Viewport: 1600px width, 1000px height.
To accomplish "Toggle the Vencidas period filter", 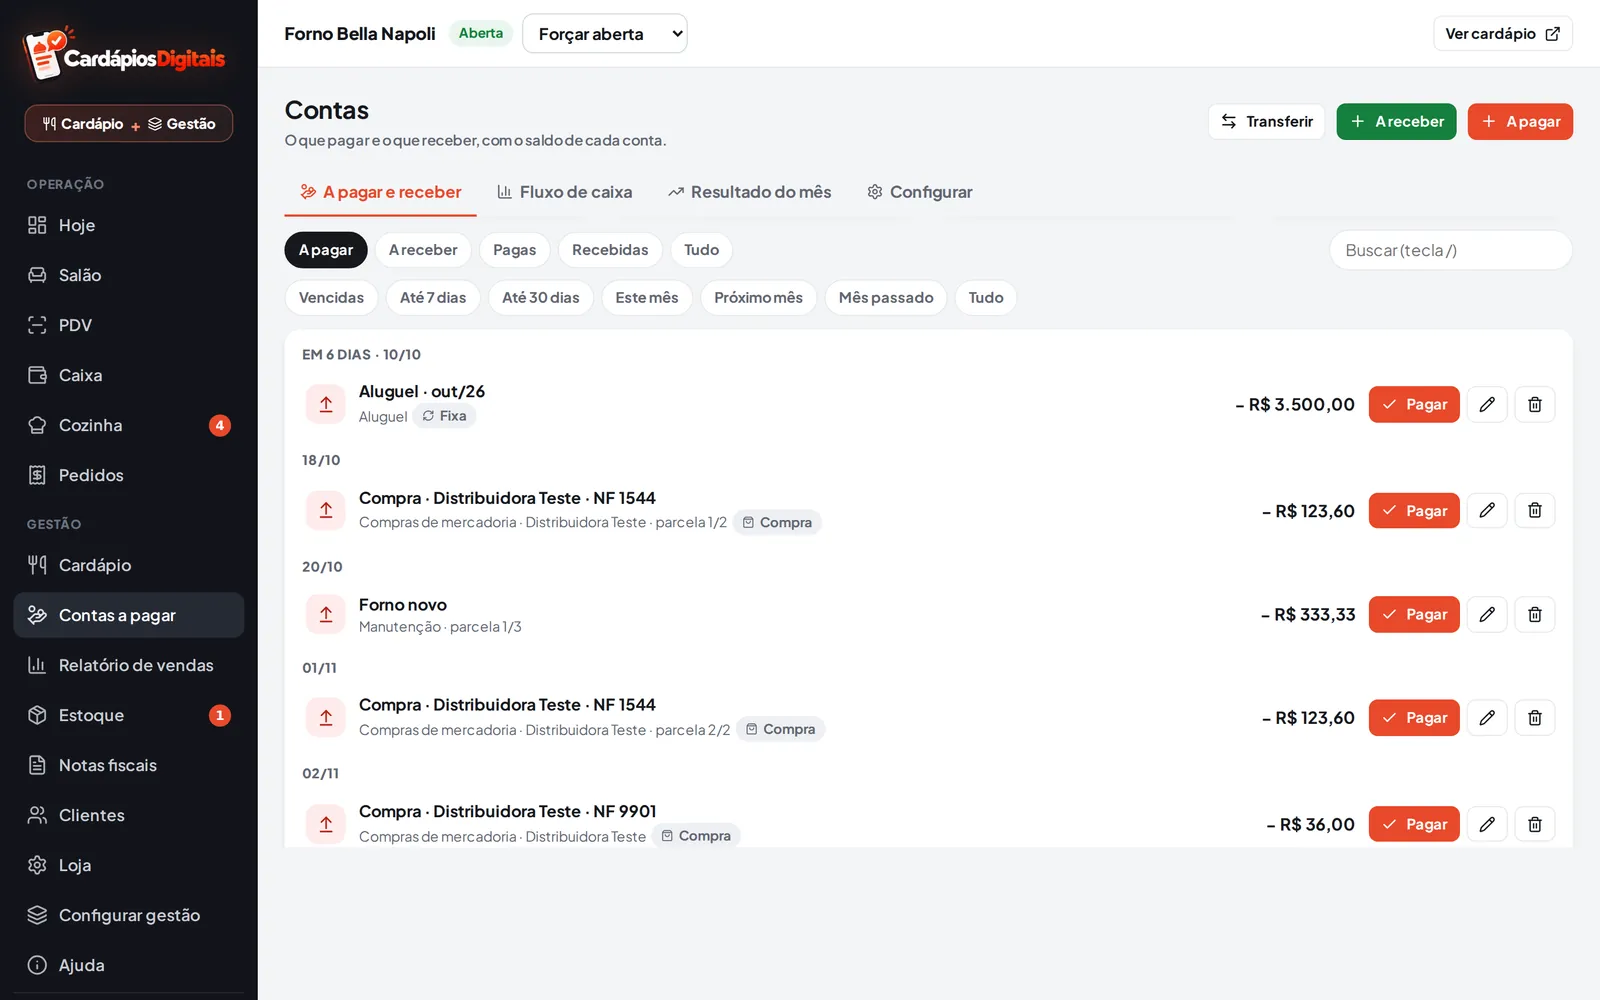I will tap(331, 298).
